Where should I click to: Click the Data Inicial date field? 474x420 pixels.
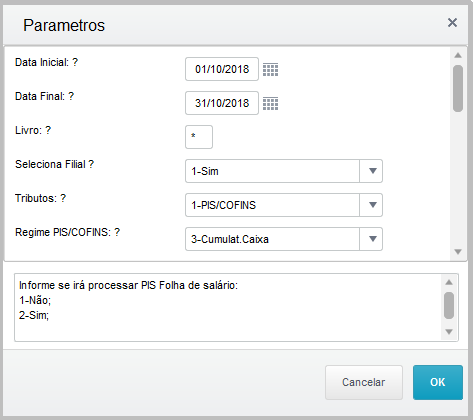click(222, 69)
